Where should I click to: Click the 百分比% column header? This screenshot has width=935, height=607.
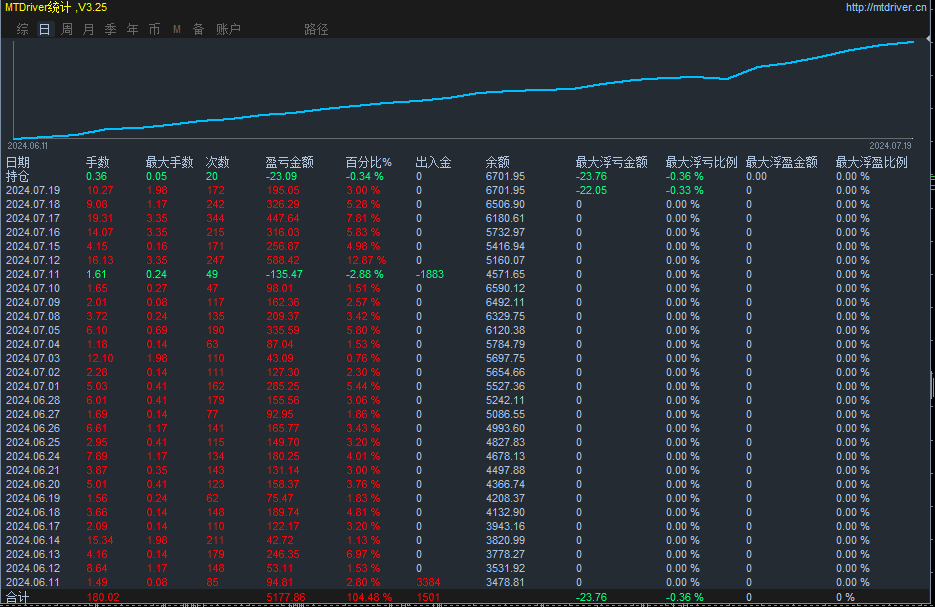pyautogui.click(x=369, y=162)
